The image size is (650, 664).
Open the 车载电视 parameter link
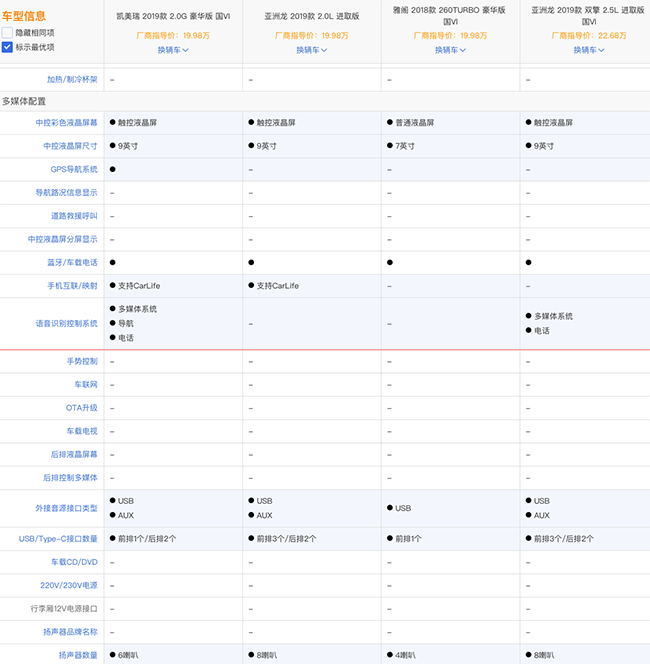tap(82, 431)
